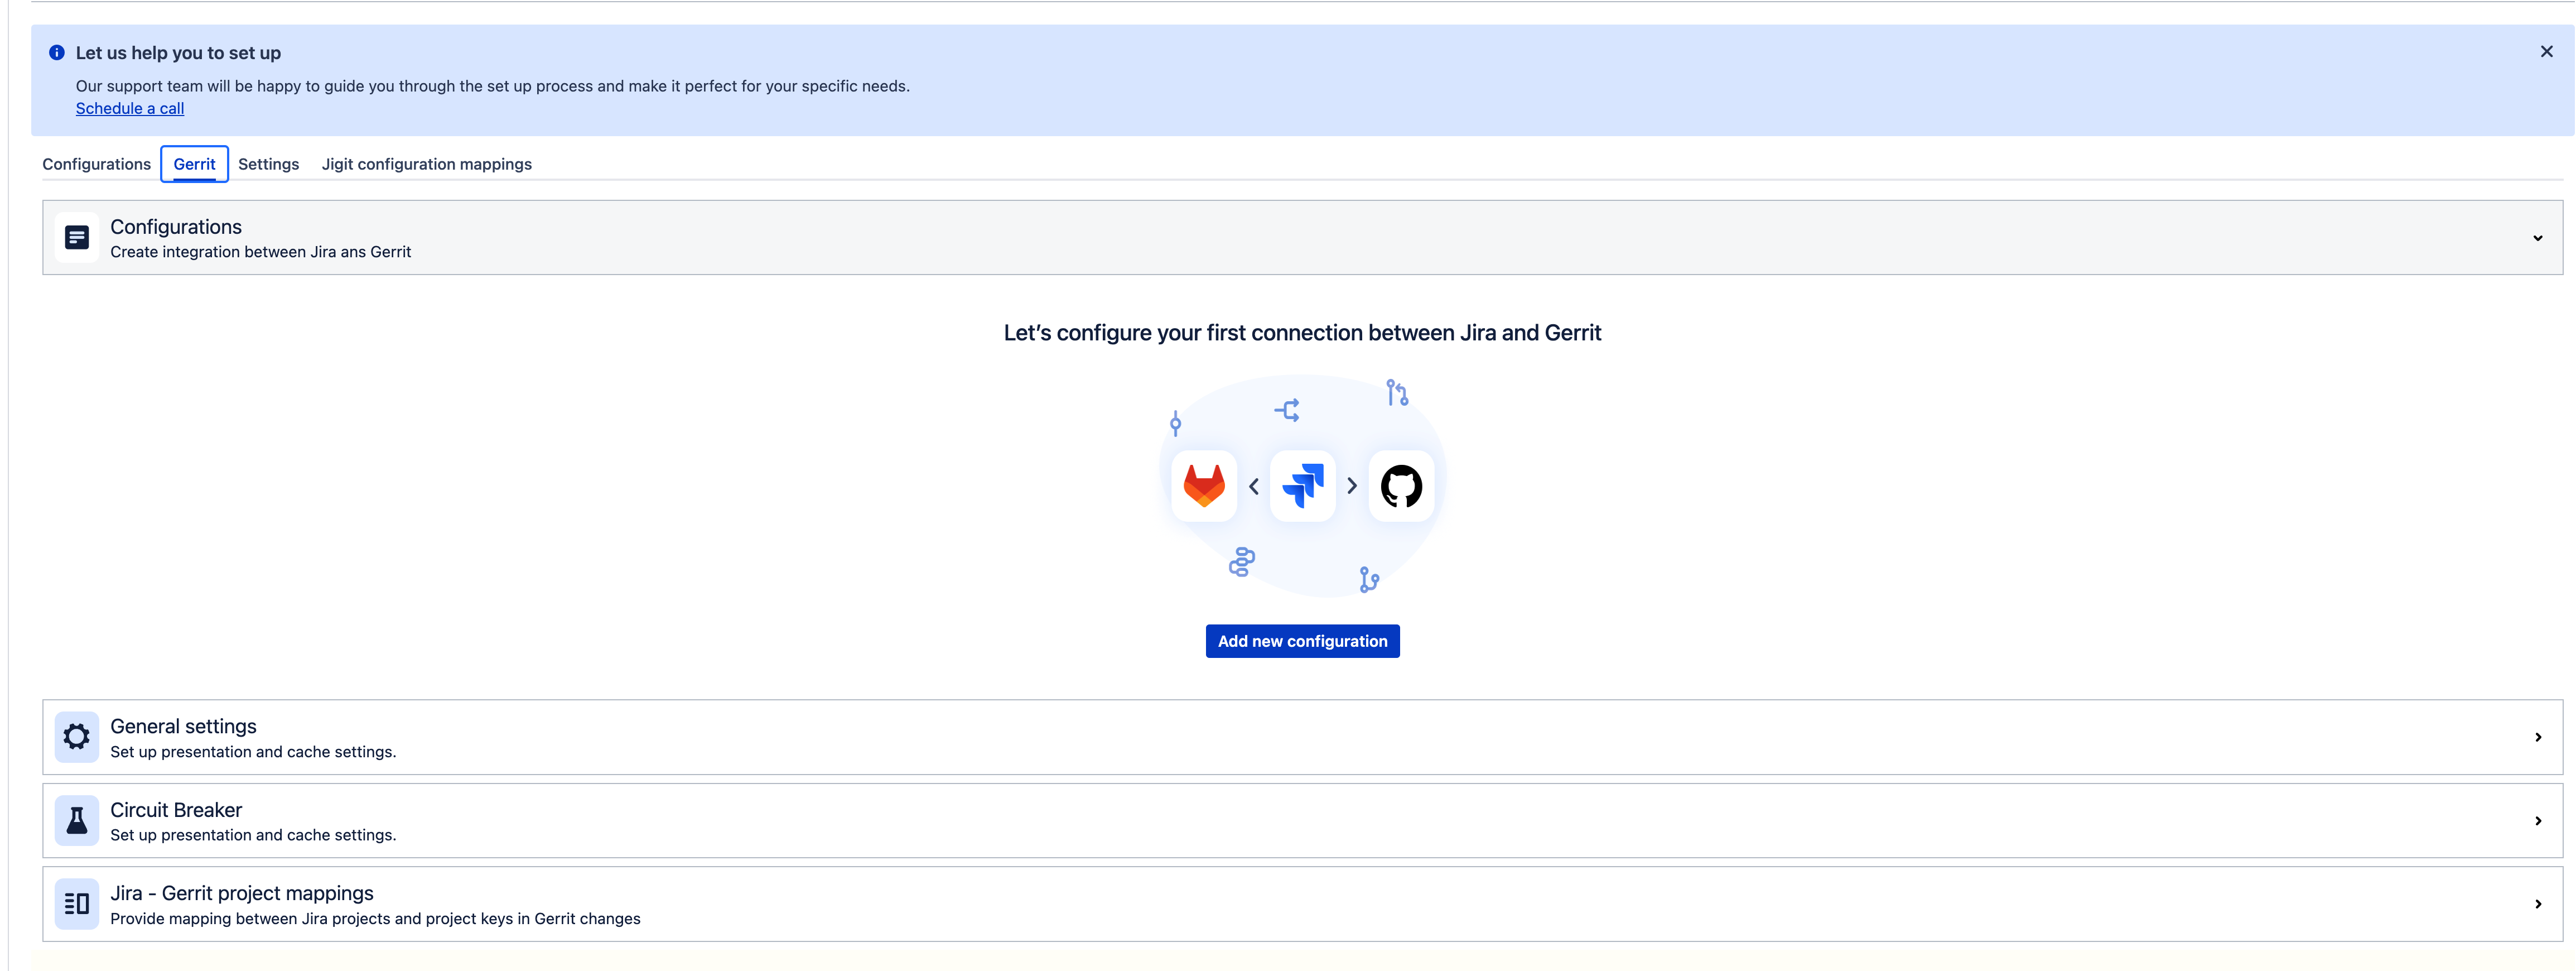Click the project mappings list icon
This screenshot has width=2576, height=971.
click(x=77, y=904)
